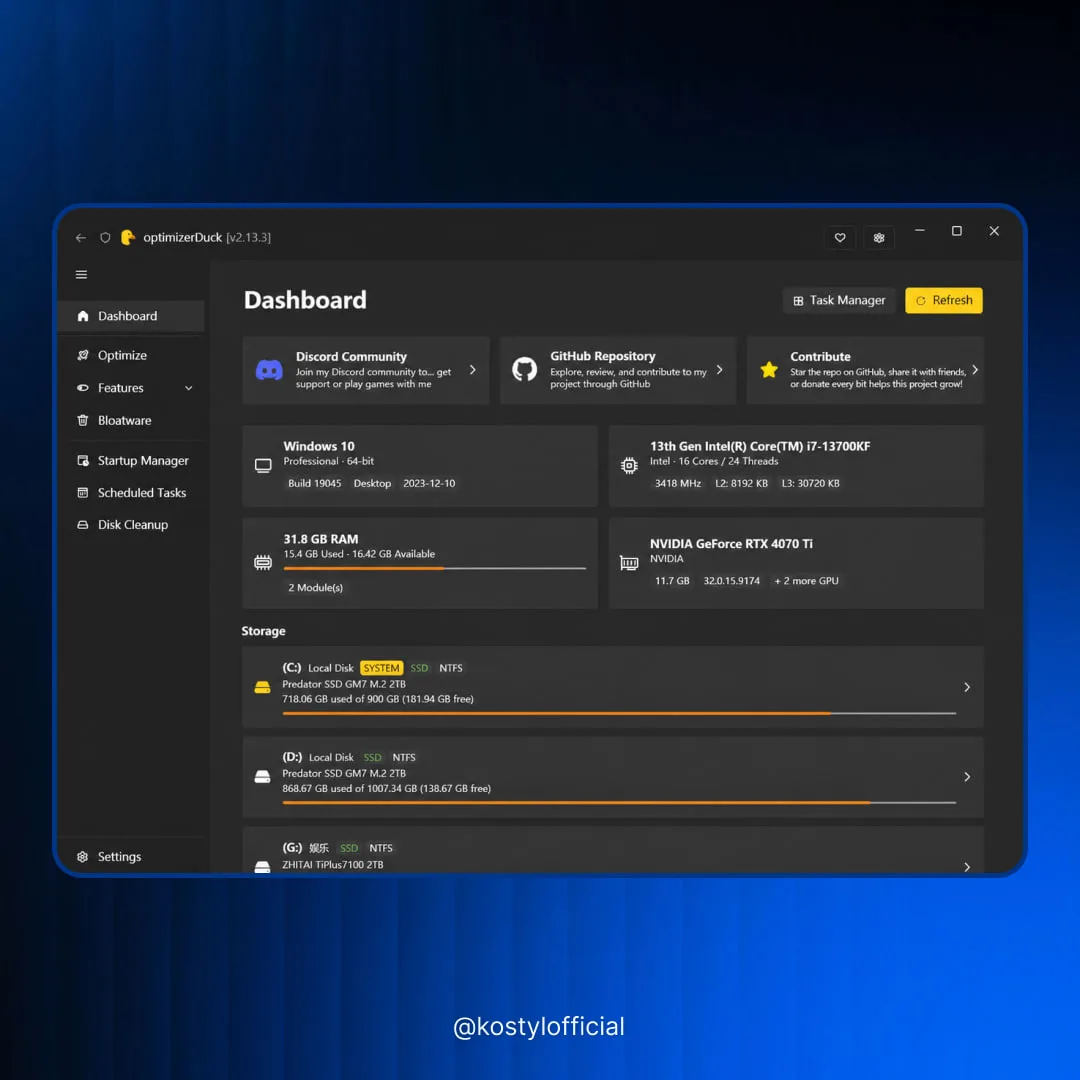Open Discord Community card chevron
This screenshot has height=1080, width=1080.
click(472, 370)
